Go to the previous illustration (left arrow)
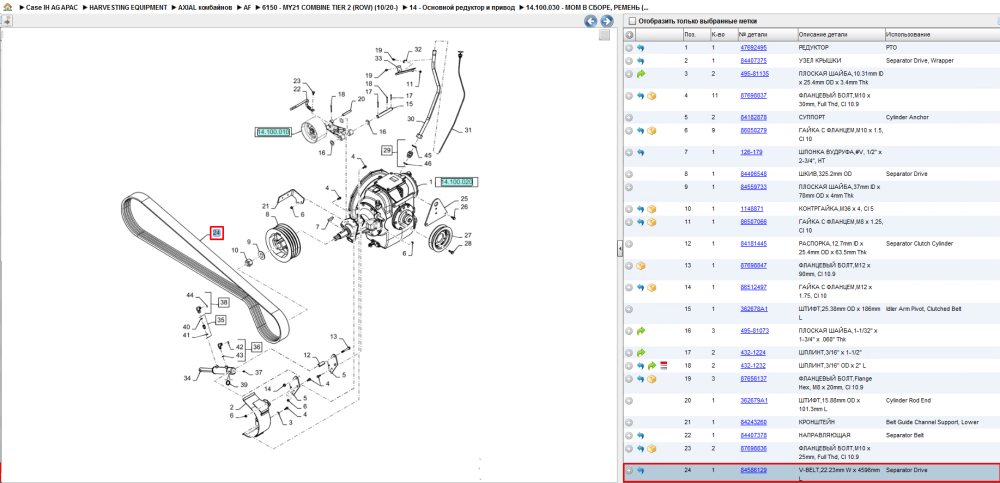Screen dimensions: 1000x483 [x=591, y=21]
